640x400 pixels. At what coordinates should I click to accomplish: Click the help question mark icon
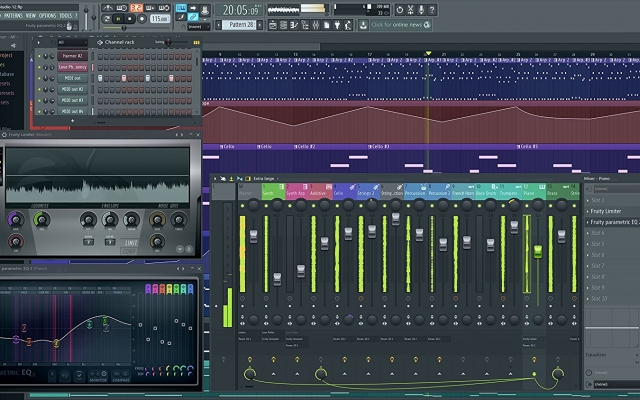coord(432,9)
